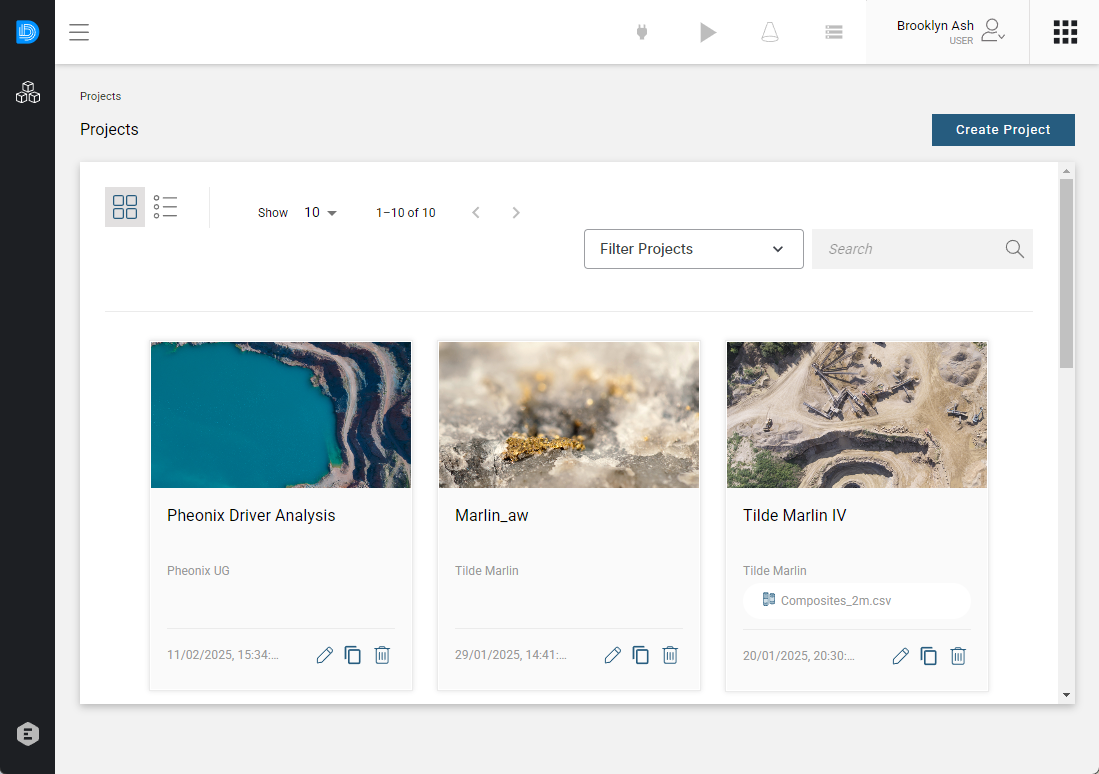Click the play run icon
This screenshot has height=774, width=1099.
tap(708, 32)
